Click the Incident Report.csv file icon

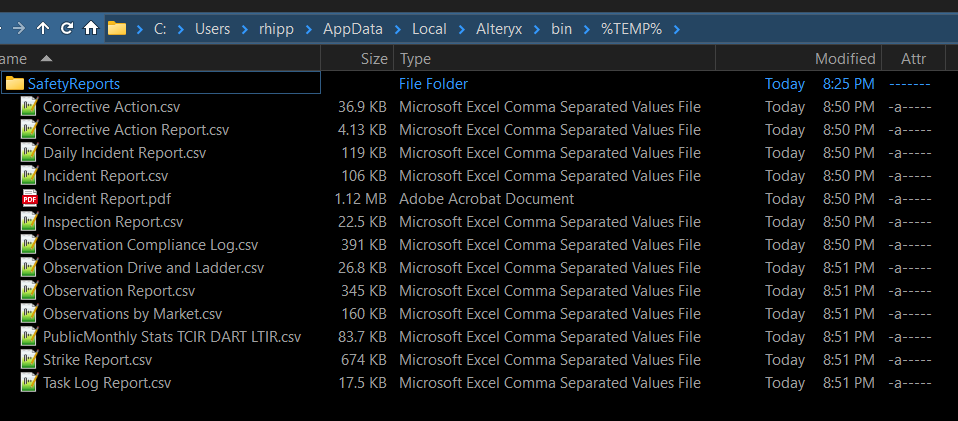pyautogui.click(x=29, y=176)
